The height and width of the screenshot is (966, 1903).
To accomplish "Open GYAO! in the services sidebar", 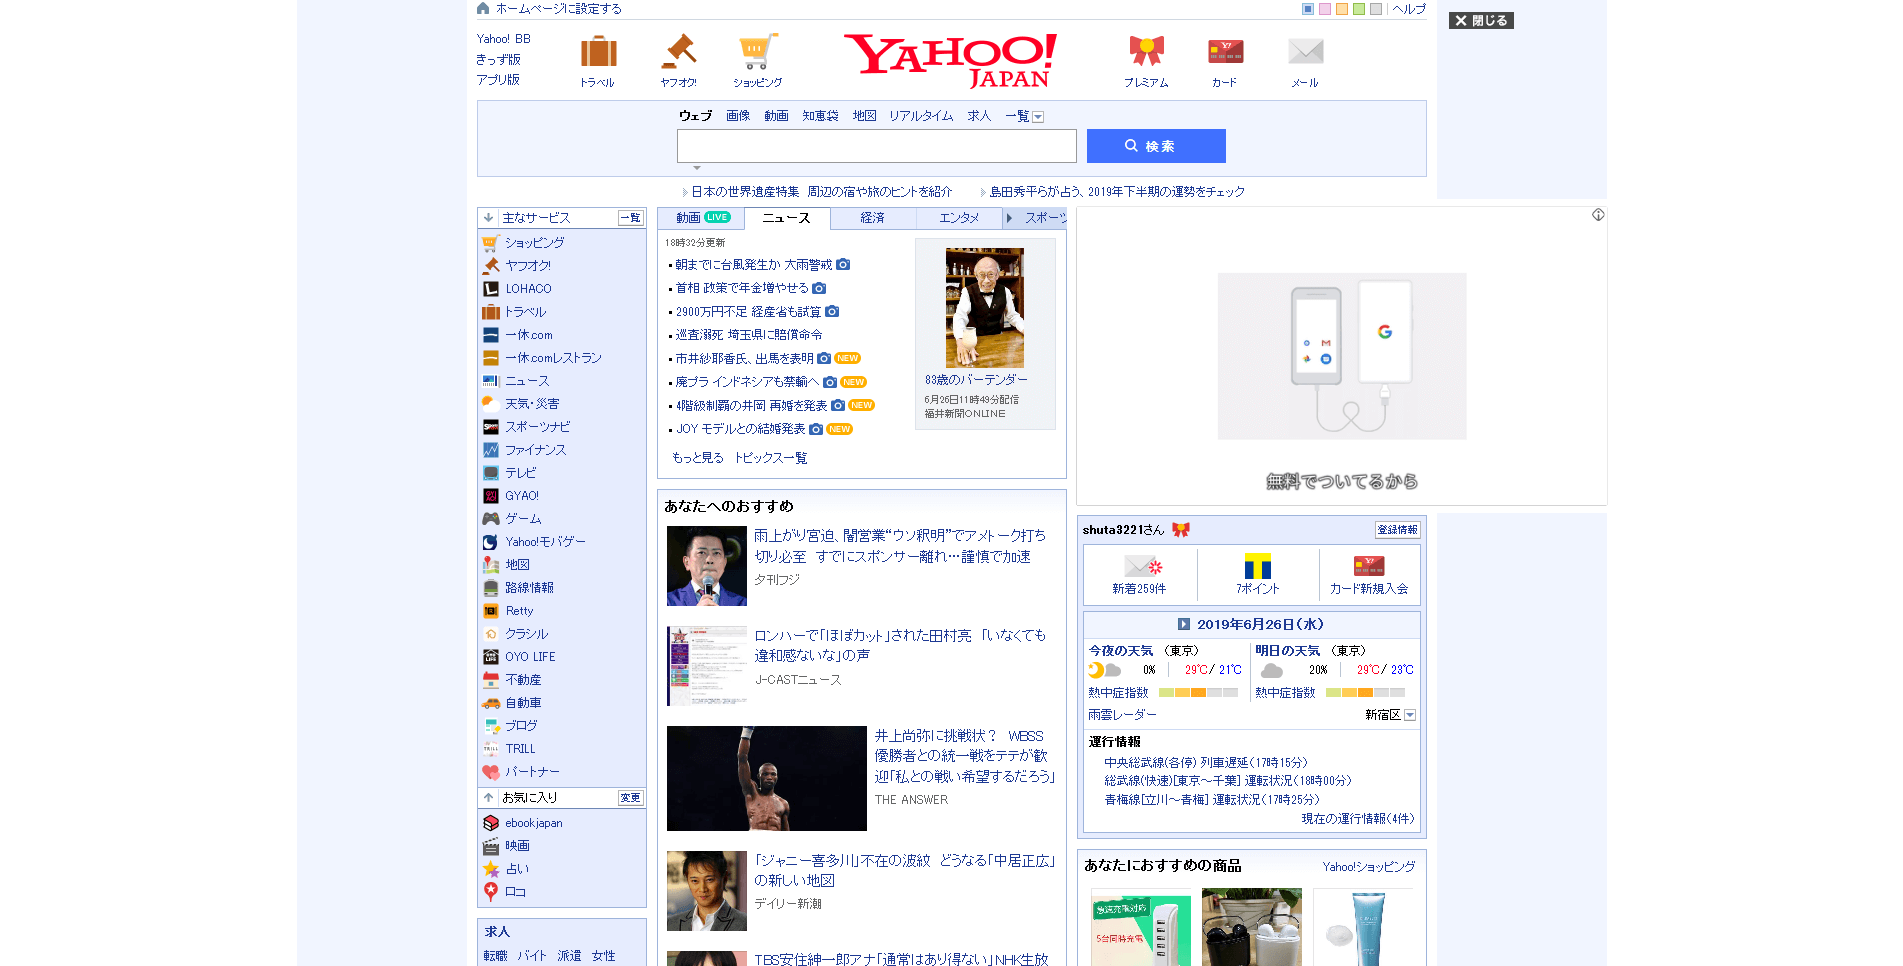I will pos(521,496).
